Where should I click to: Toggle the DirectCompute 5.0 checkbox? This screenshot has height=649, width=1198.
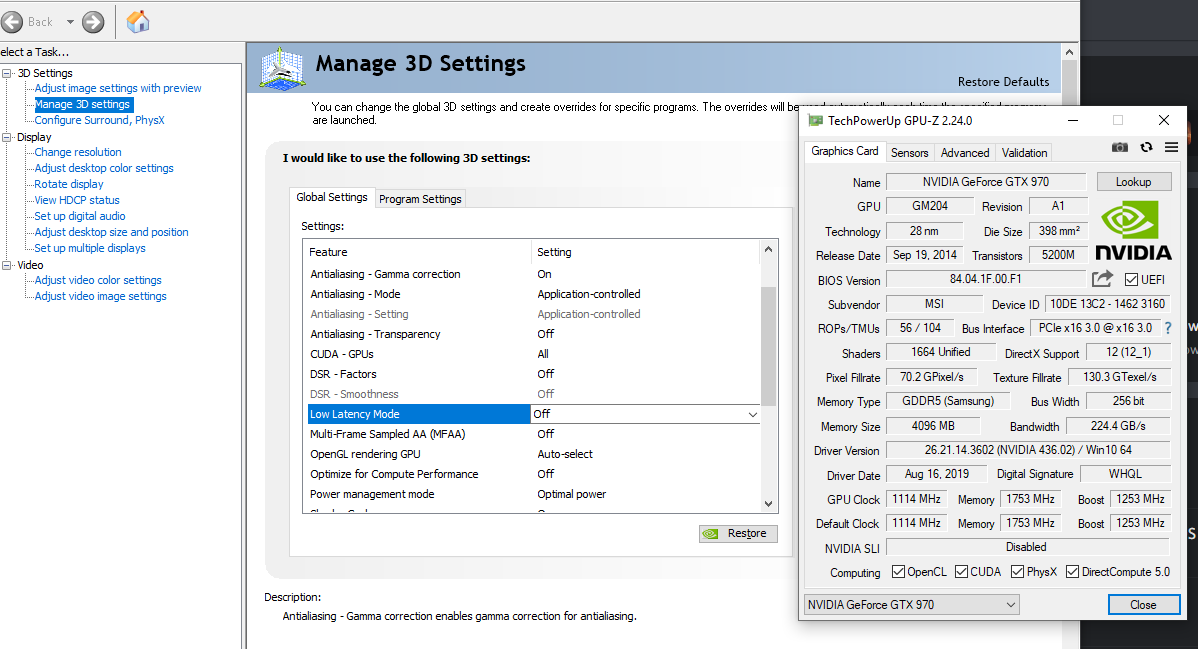(1073, 572)
